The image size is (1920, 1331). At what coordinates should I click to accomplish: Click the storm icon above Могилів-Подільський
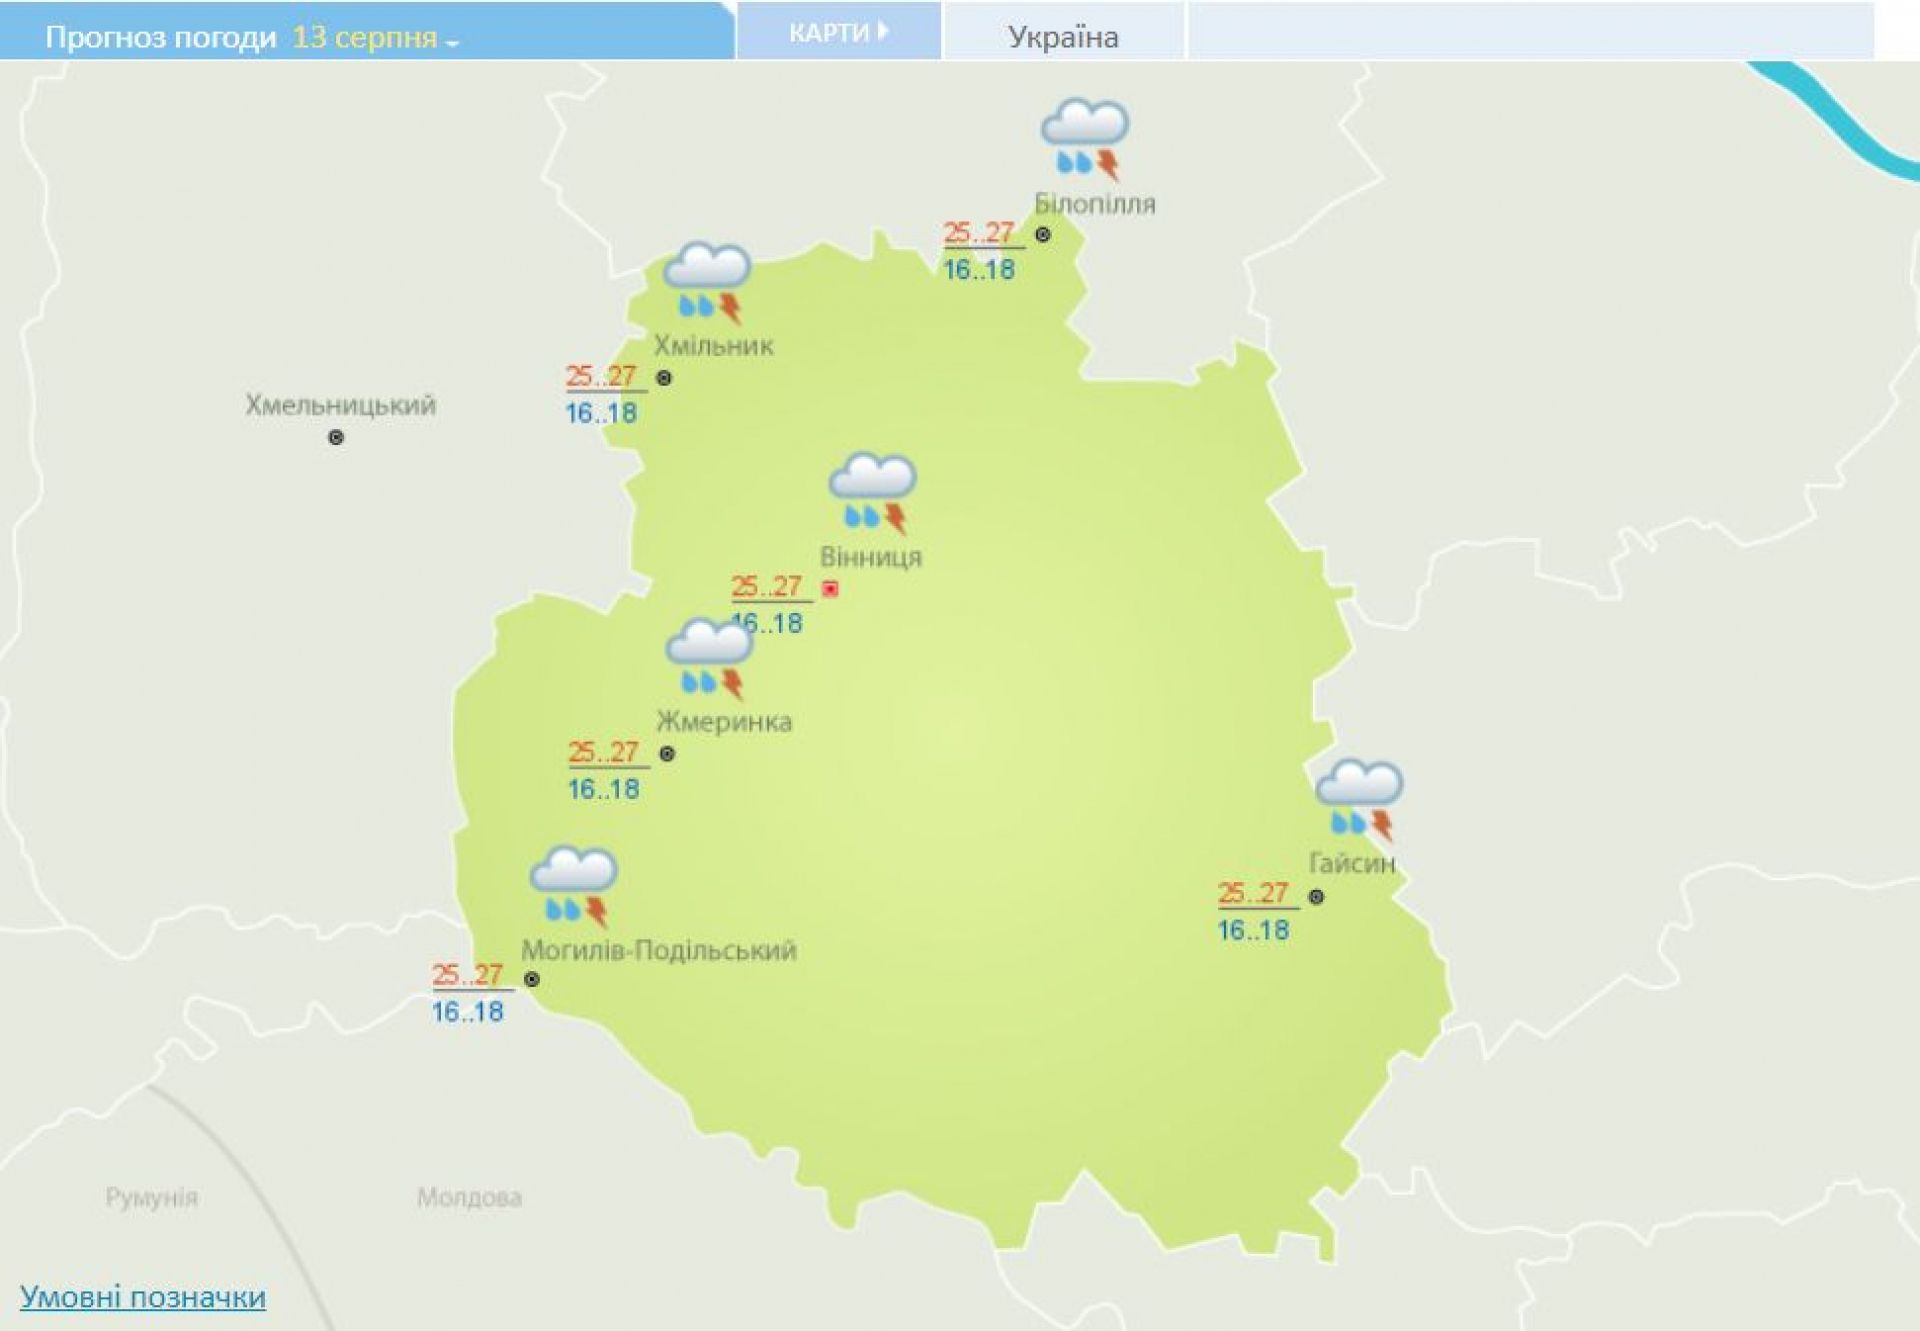coord(573,886)
